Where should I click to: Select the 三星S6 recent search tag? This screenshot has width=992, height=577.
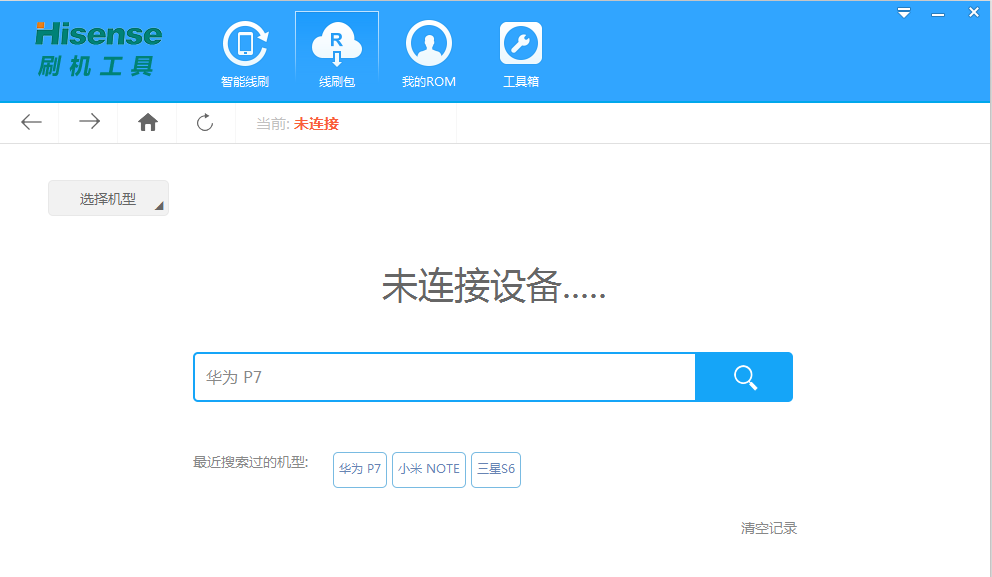[x=495, y=469]
